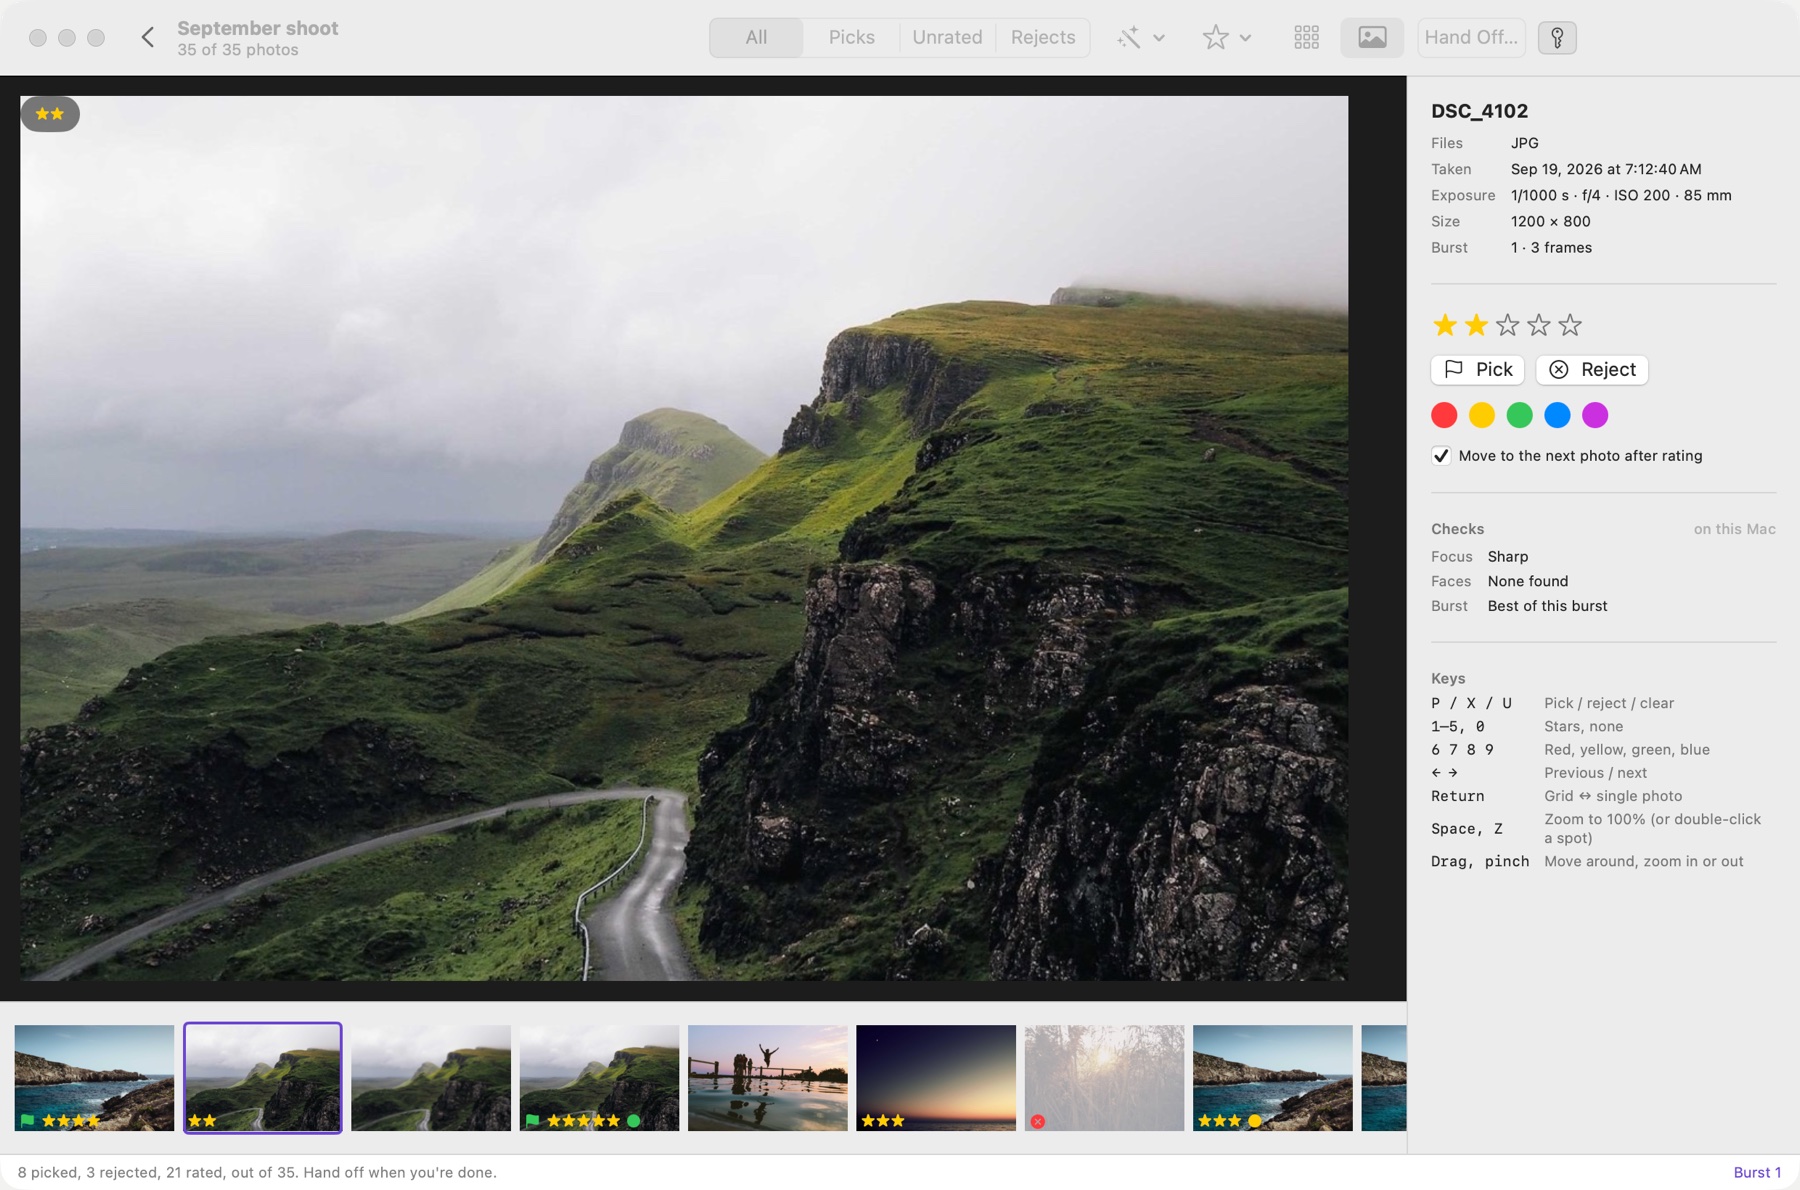Mark photo as Pick

(x=1478, y=370)
